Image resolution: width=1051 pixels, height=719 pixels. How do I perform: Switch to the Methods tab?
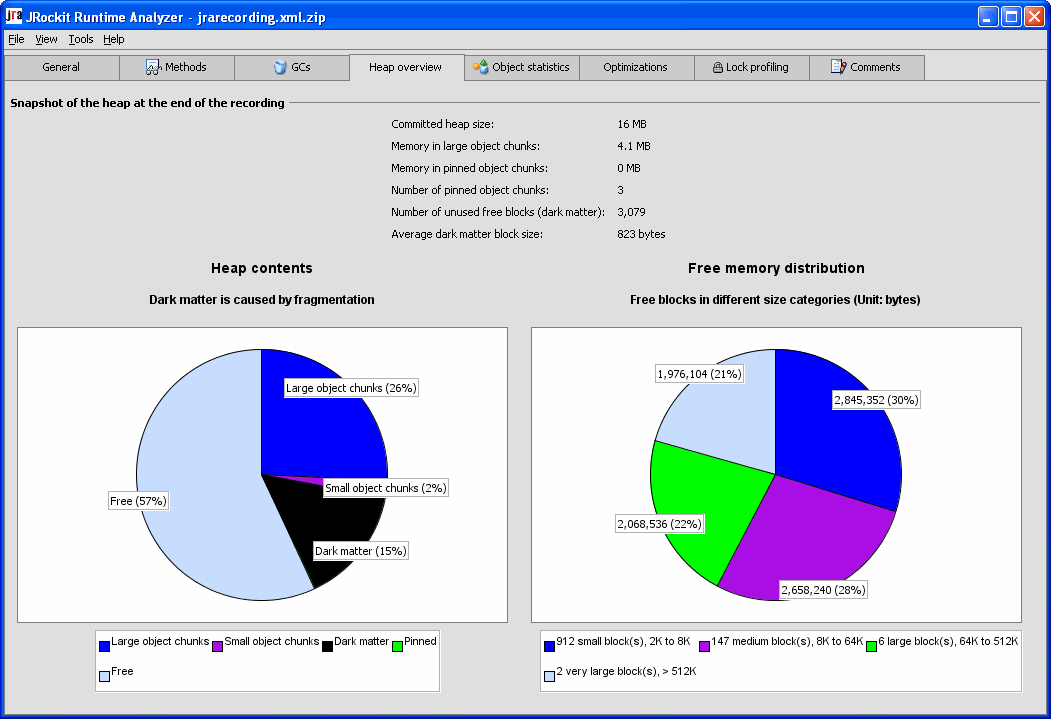(177, 67)
